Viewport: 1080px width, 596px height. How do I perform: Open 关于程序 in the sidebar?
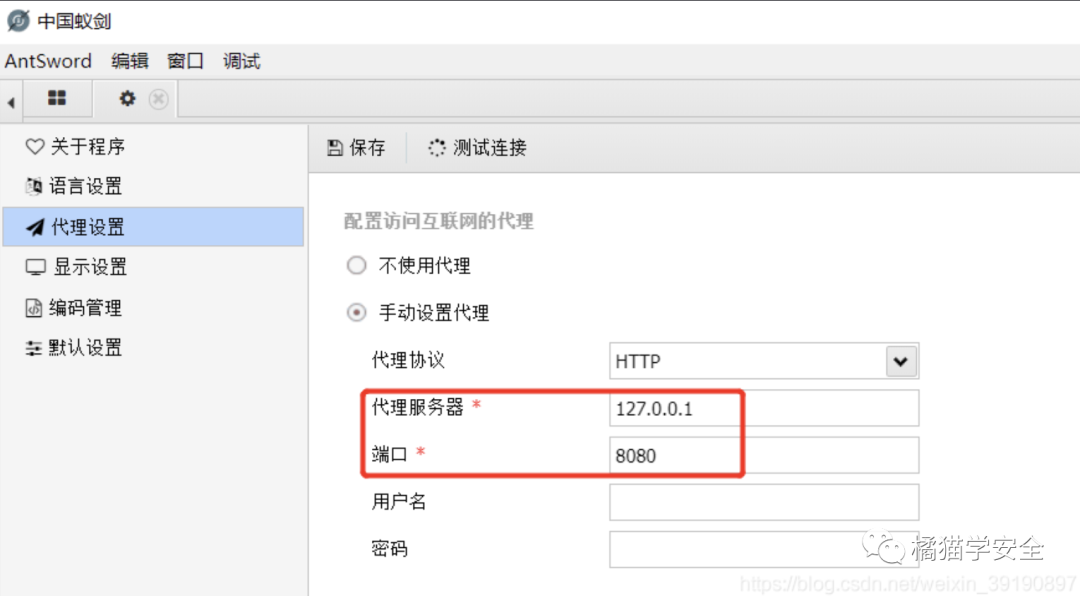(x=154, y=147)
